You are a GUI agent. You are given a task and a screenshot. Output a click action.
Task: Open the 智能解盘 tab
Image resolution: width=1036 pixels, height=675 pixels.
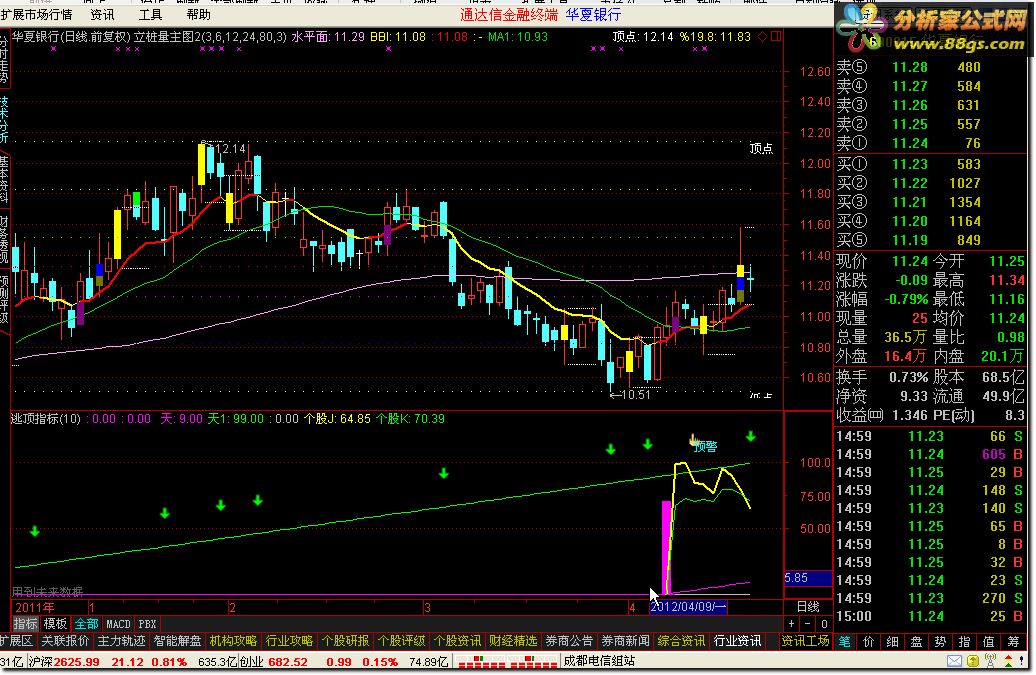click(177, 641)
